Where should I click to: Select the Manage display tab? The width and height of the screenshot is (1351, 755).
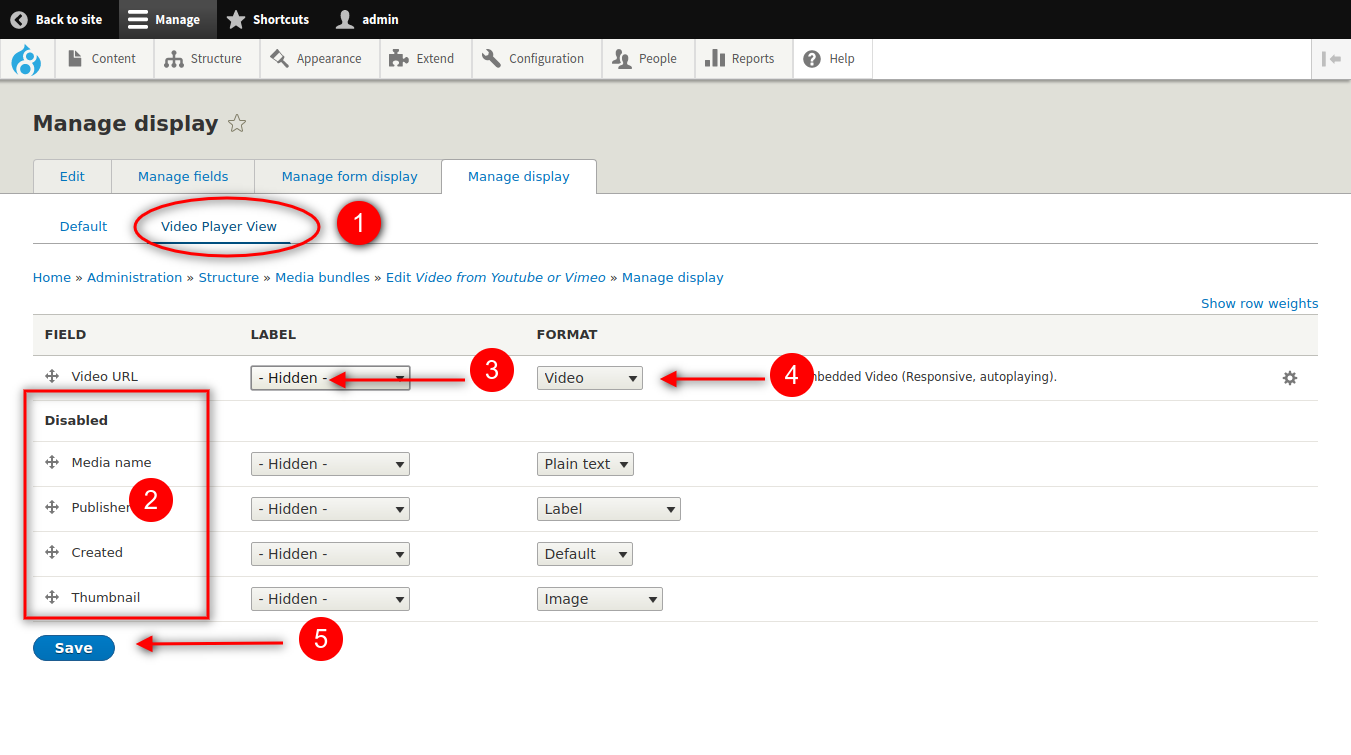tap(519, 176)
